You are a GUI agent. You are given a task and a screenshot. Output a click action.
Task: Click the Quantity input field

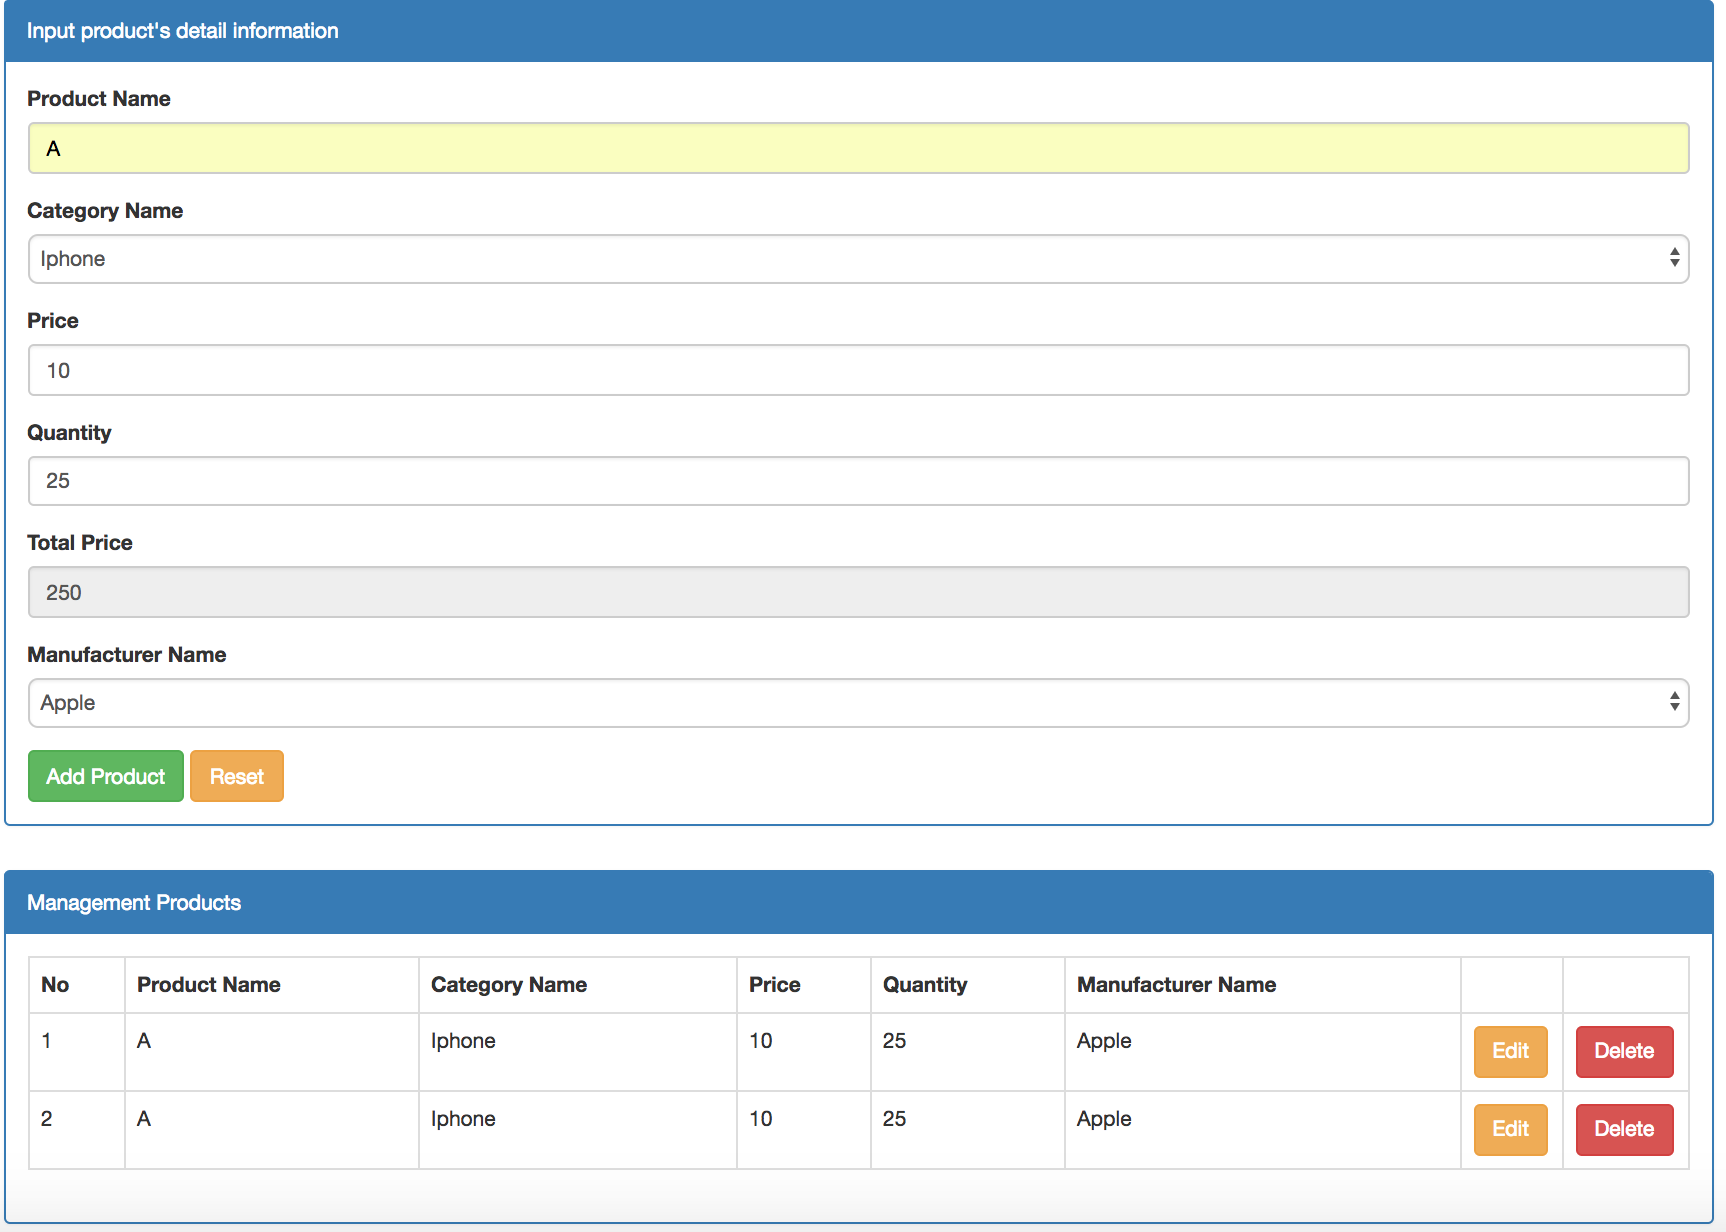click(858, 481)
